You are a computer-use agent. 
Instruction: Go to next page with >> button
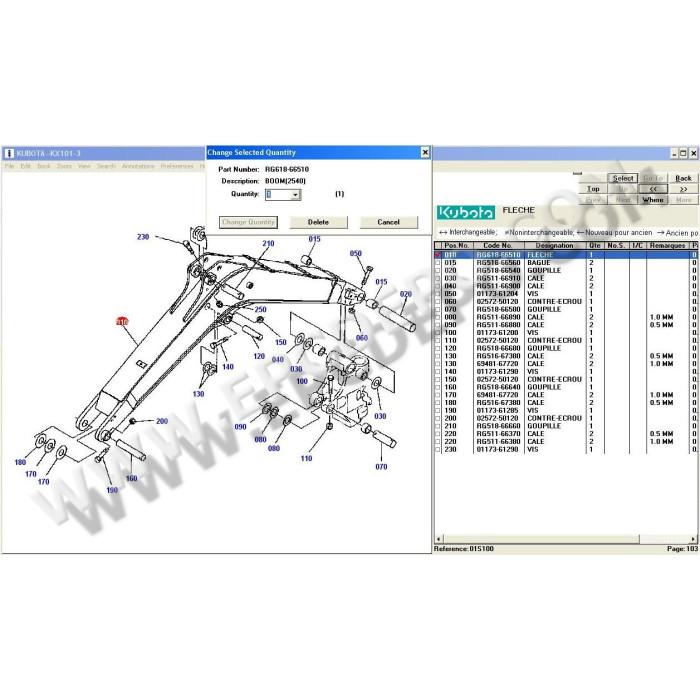[x=683, y=189]
